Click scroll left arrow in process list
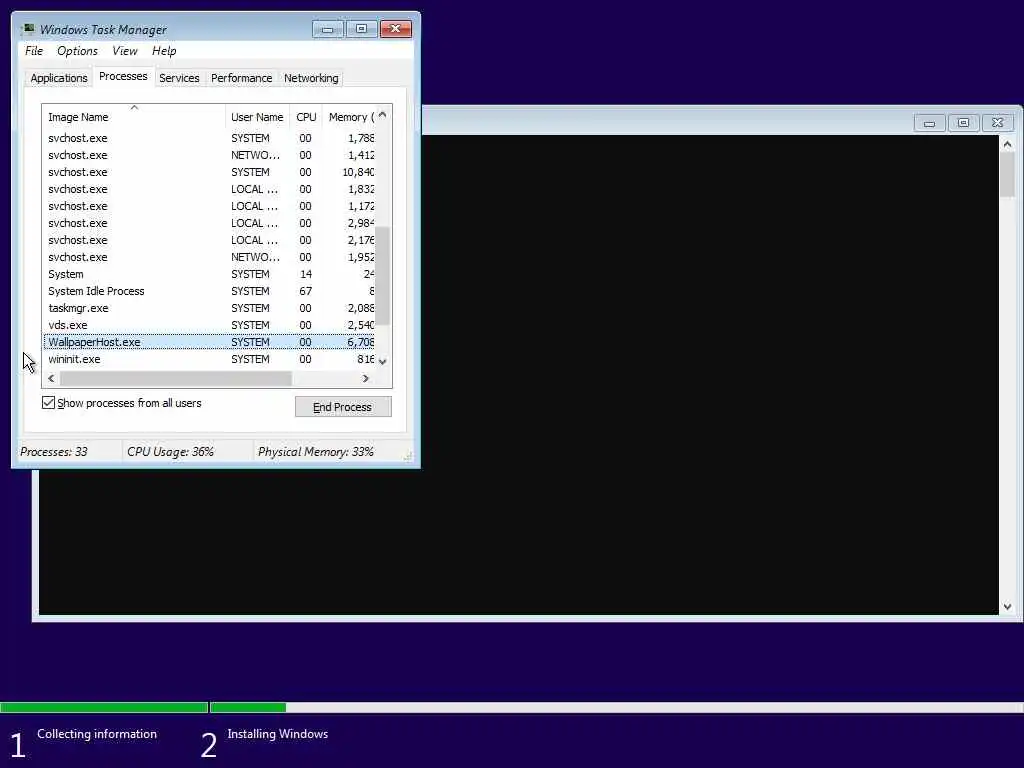Viewport: 1024px width, 768px height. pos(51,378)
